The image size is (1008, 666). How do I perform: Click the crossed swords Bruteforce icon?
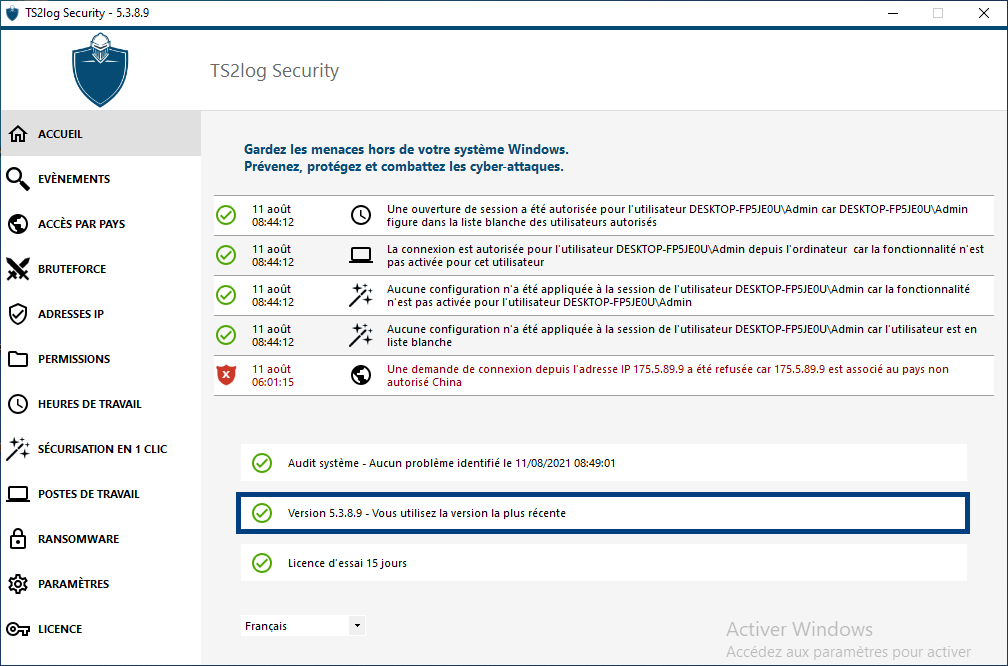18,269
